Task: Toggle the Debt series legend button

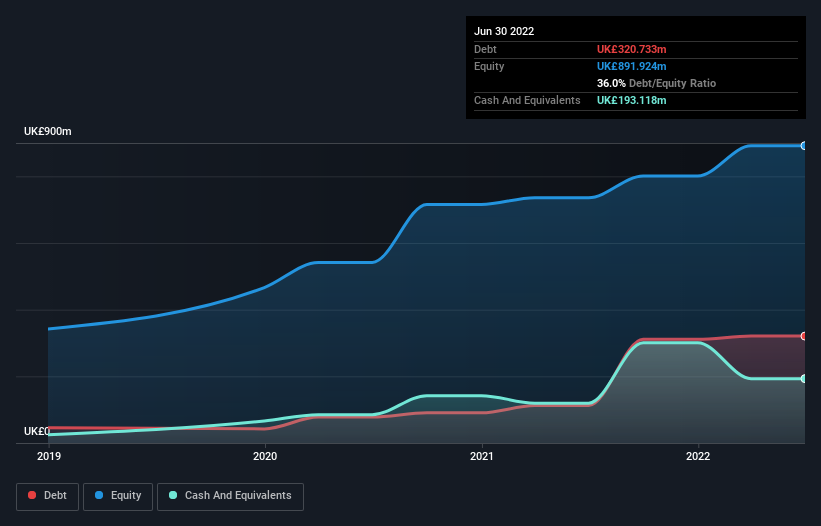Action: (x=48, y=496)
